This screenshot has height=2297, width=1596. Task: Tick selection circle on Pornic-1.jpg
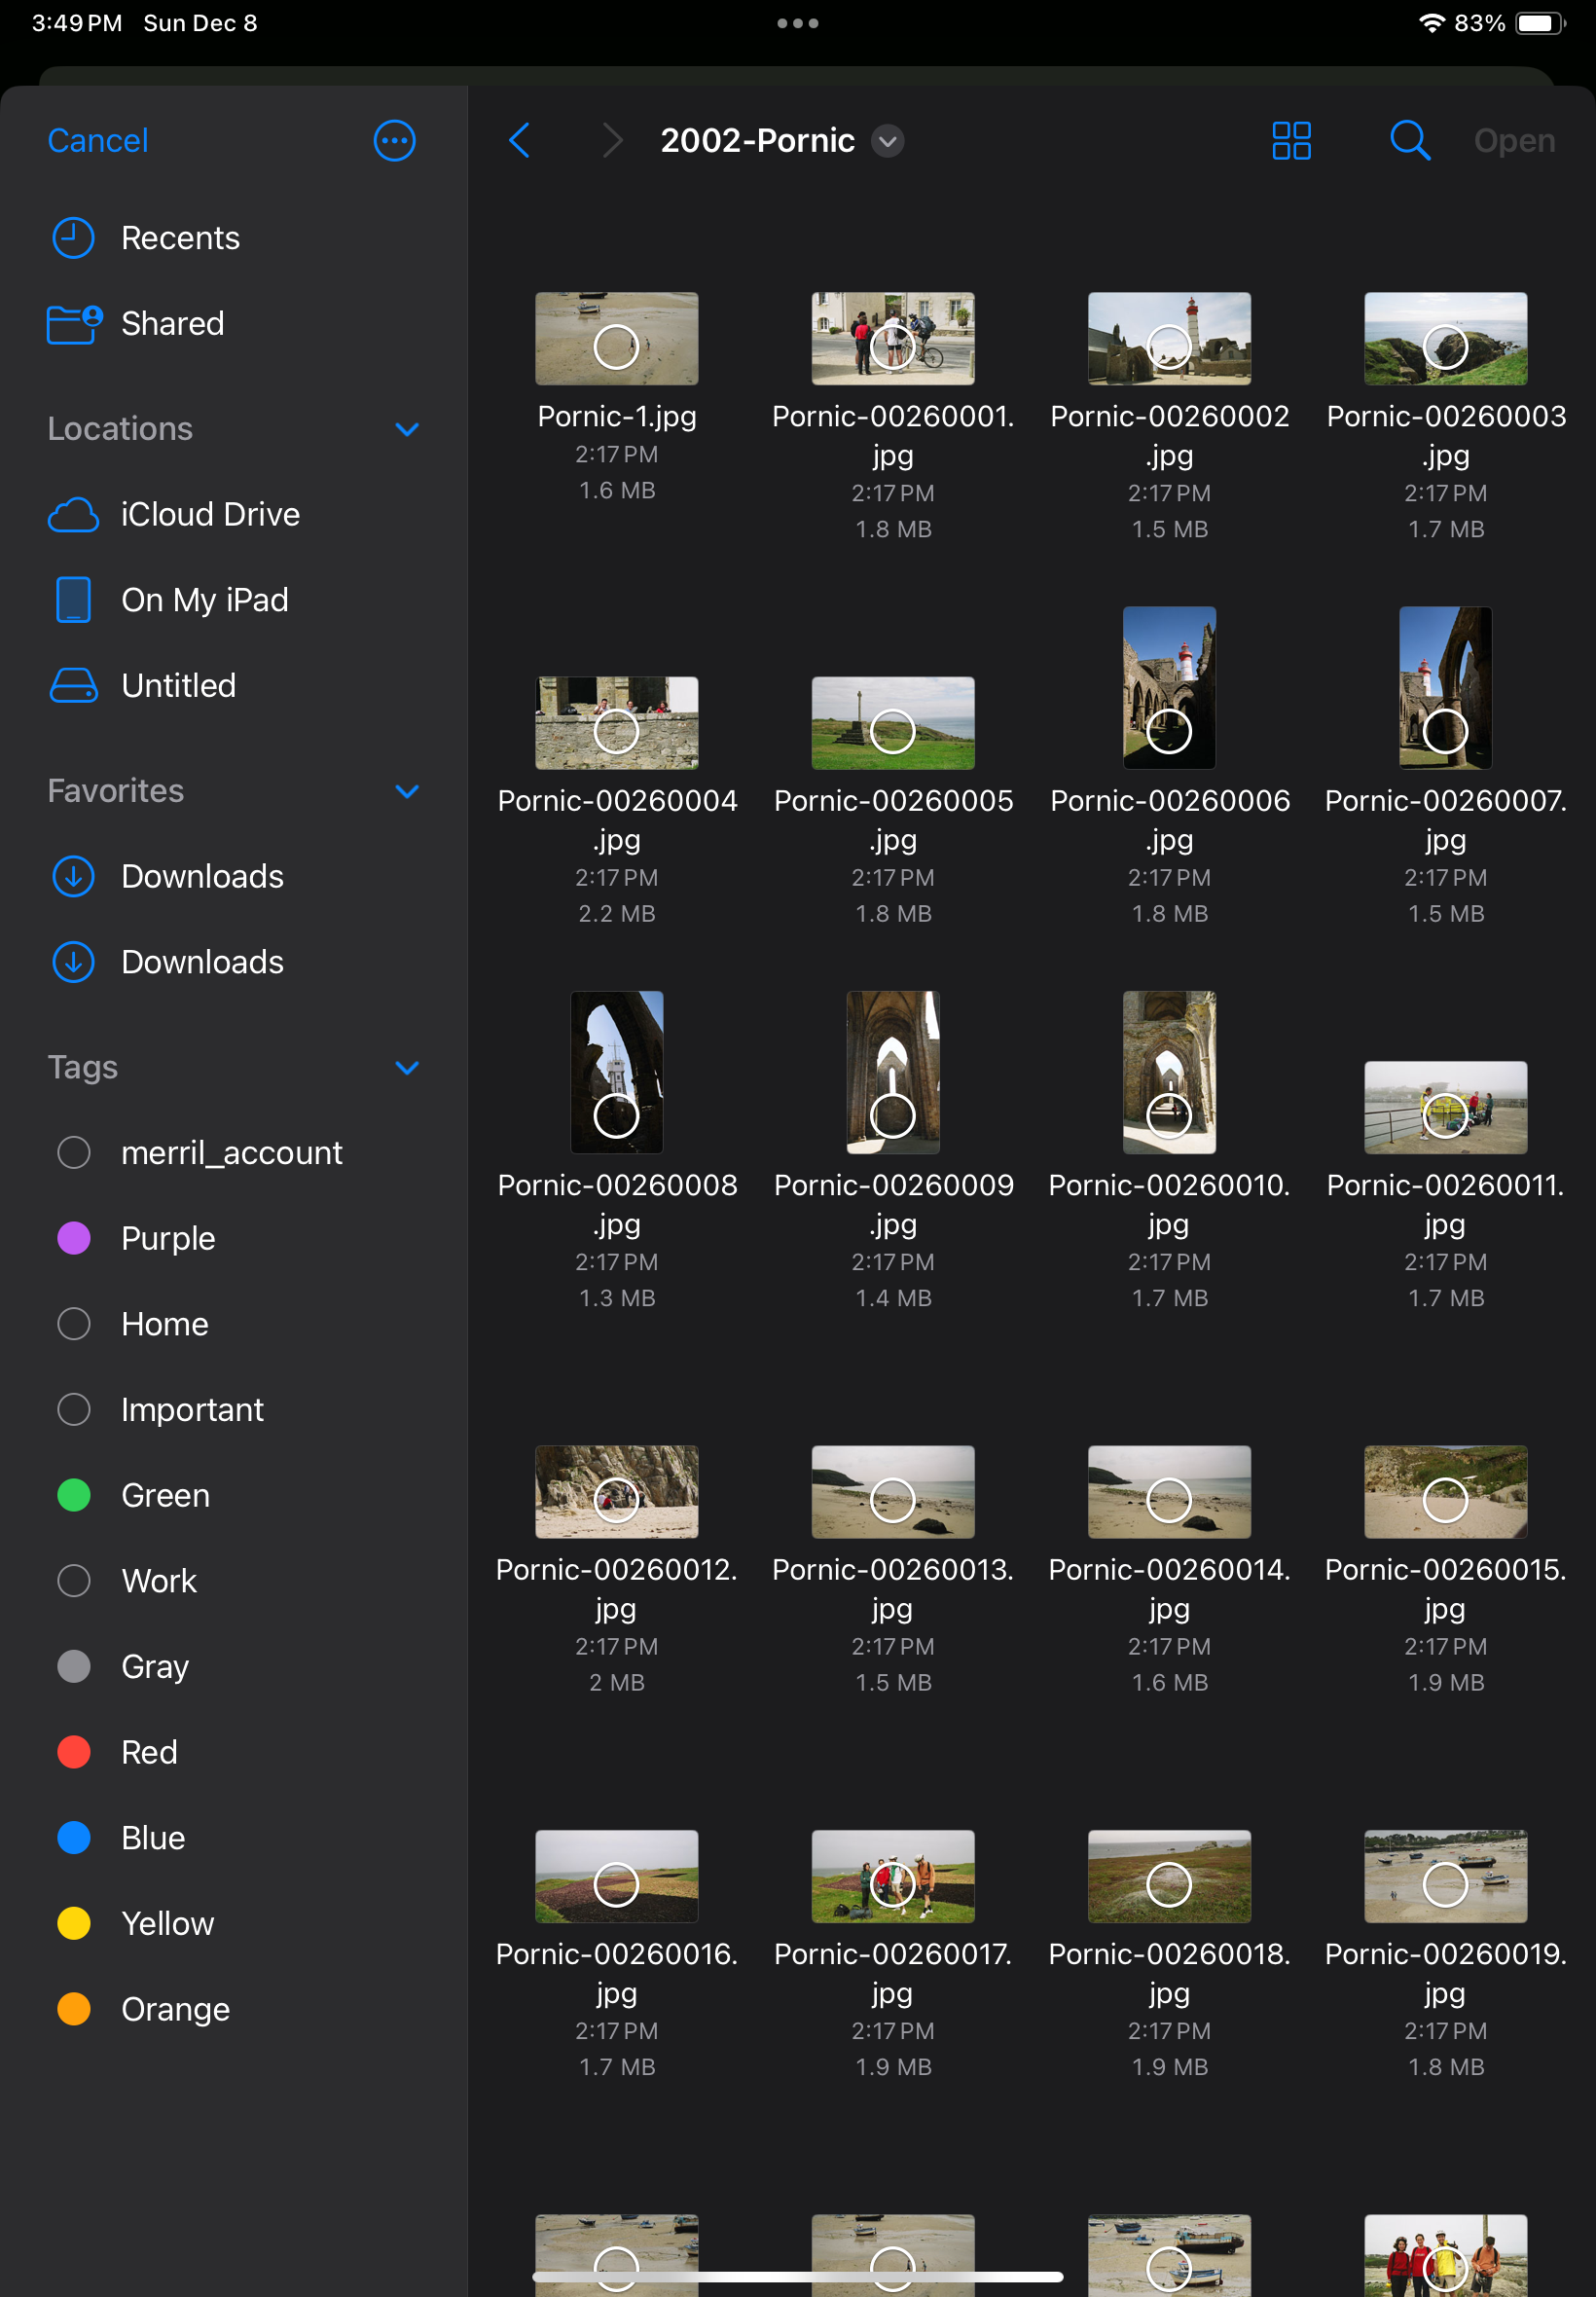[x=616, y=347]
